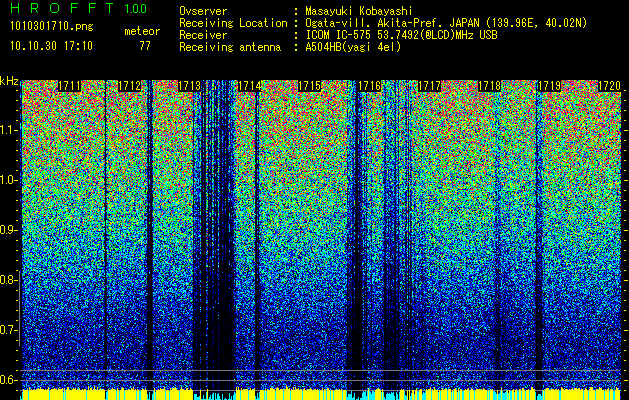The image size is (629, 400).
Task: Click the 0.7 frequency axis label
Action: [x=8, y=330]
